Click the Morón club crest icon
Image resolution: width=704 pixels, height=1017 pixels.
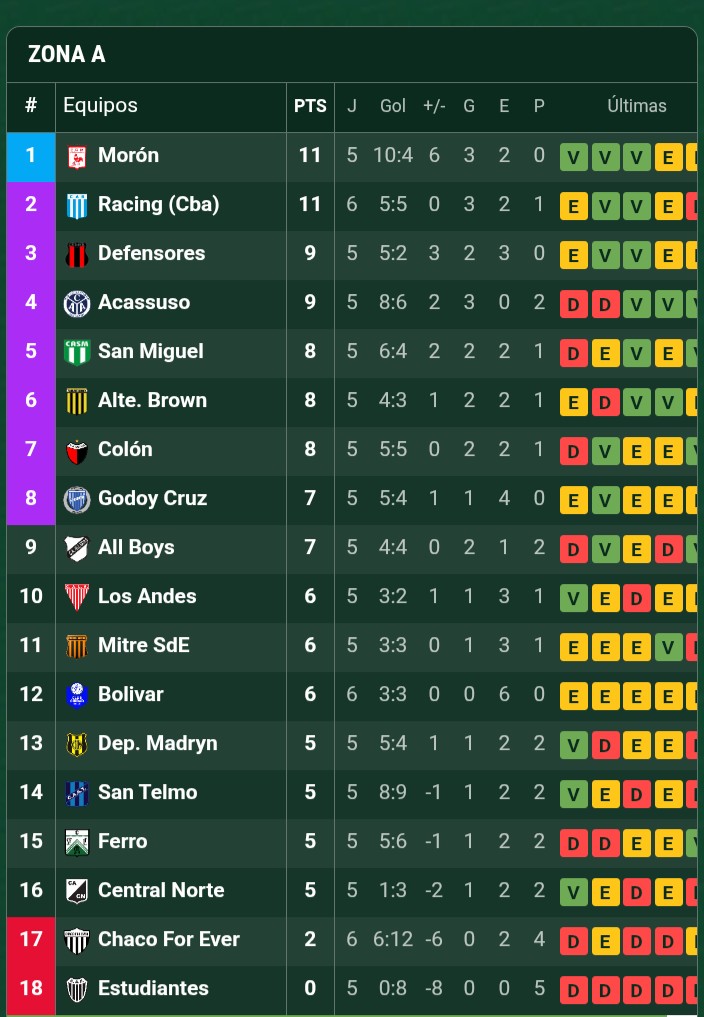(x=77, y=156)
